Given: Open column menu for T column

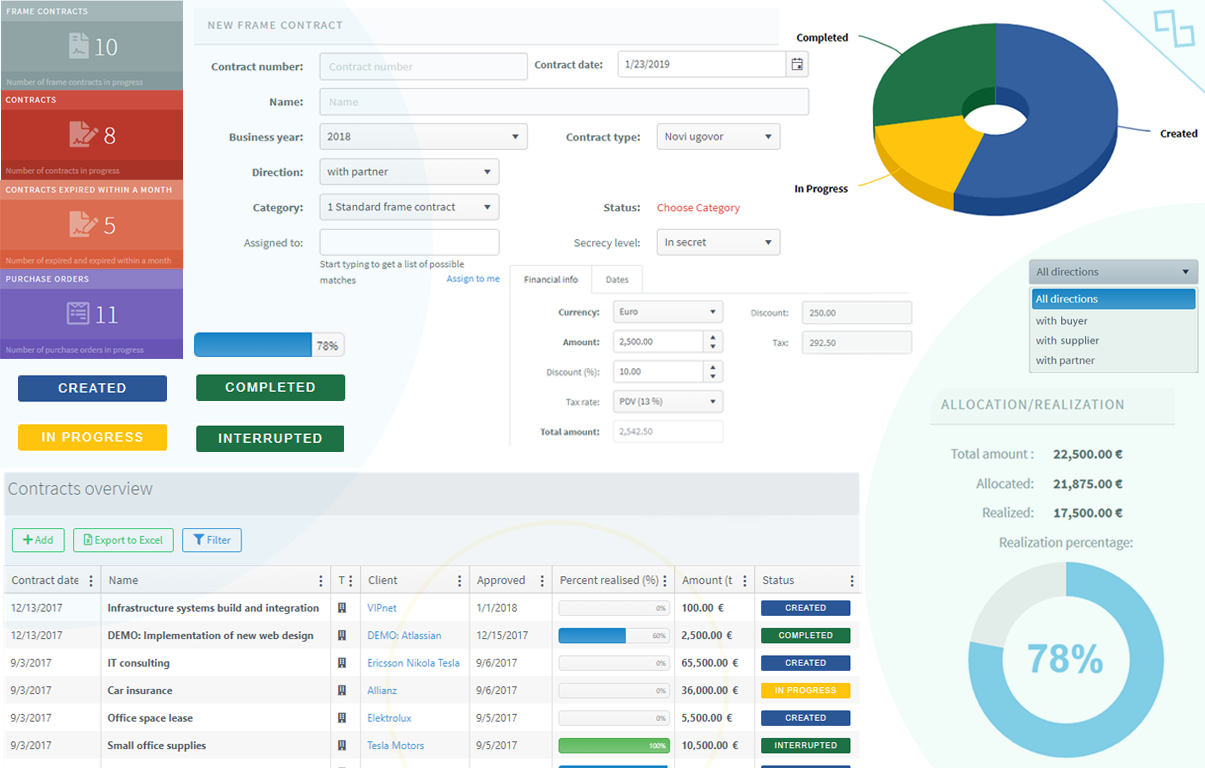Looking at the screenshot, I should tap(352, 581).
